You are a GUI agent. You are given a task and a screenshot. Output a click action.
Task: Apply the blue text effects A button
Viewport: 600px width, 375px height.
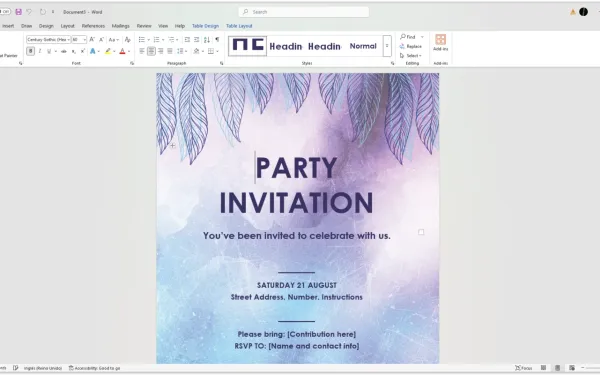(x=93, y=51)
